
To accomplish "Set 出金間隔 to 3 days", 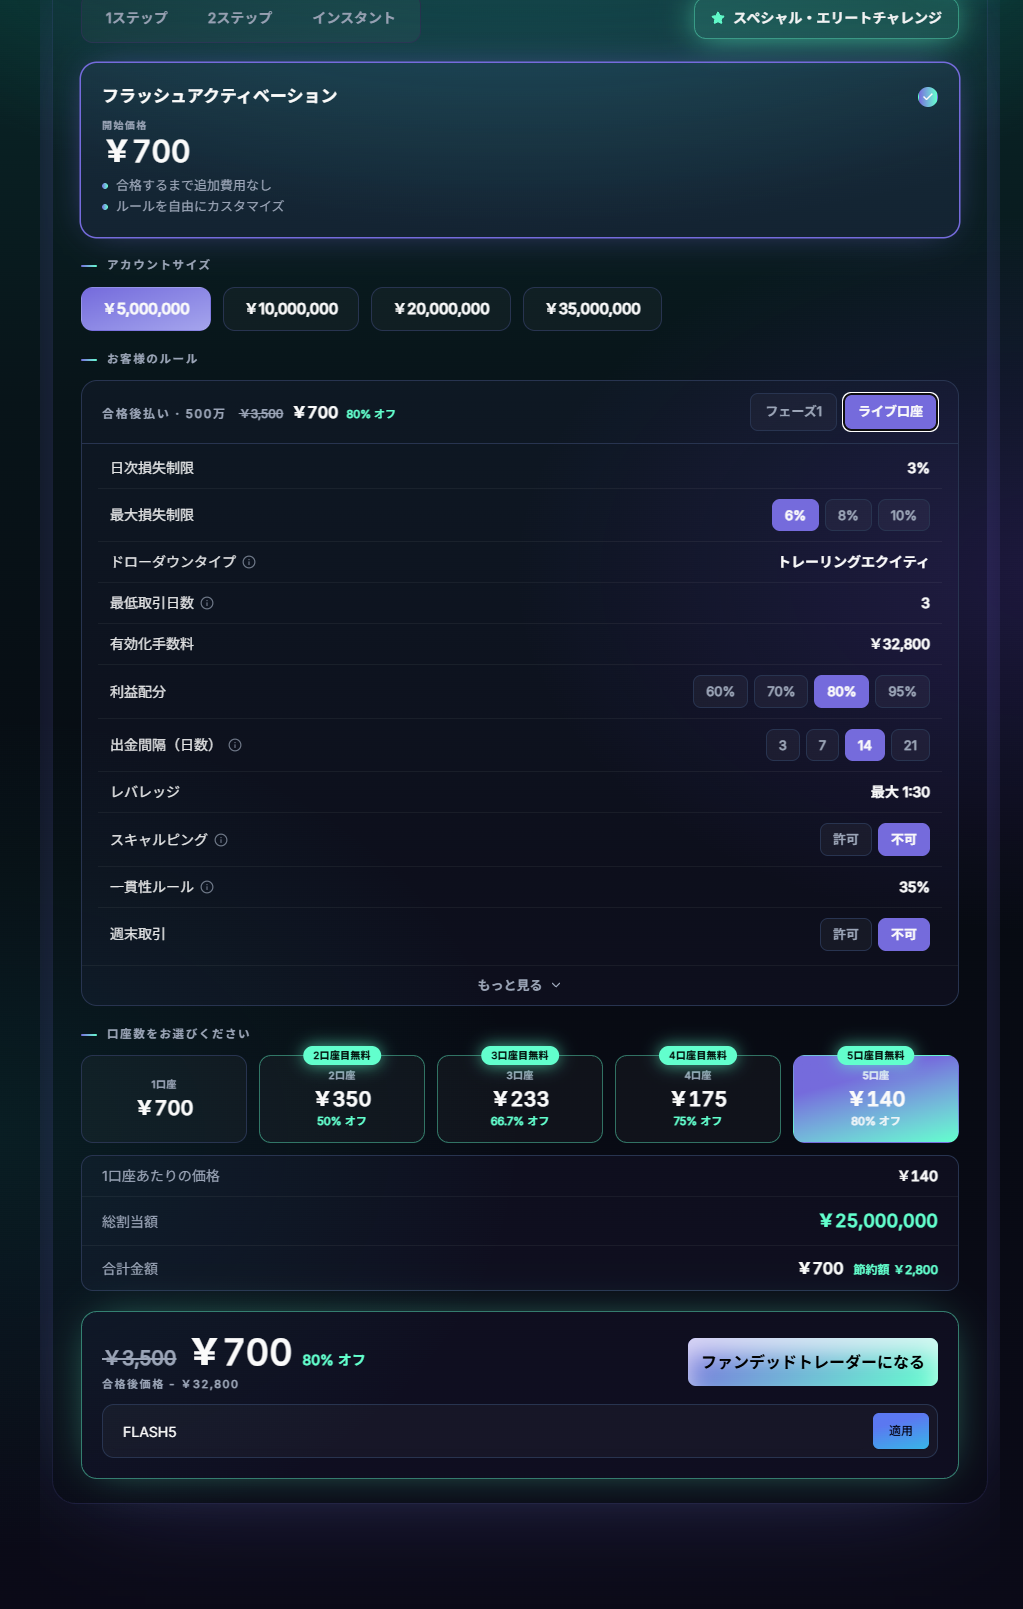I will pyautogui.click(x=783, y=745).
